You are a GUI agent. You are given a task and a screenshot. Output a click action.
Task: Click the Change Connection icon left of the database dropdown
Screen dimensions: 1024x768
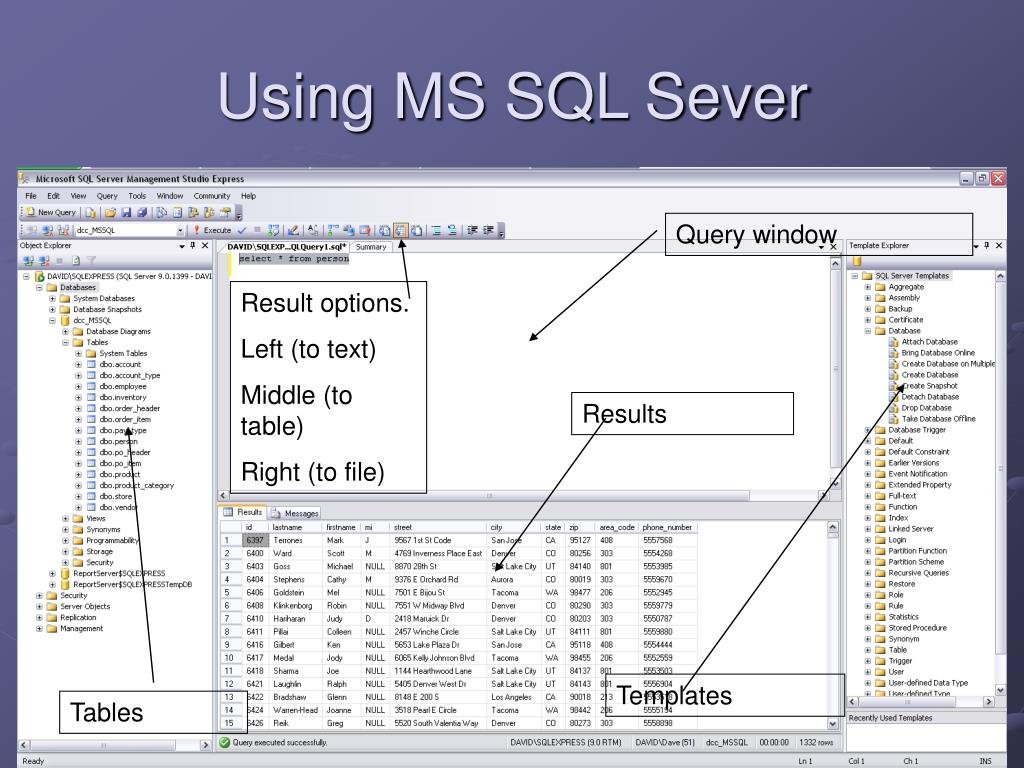point(63,230)
